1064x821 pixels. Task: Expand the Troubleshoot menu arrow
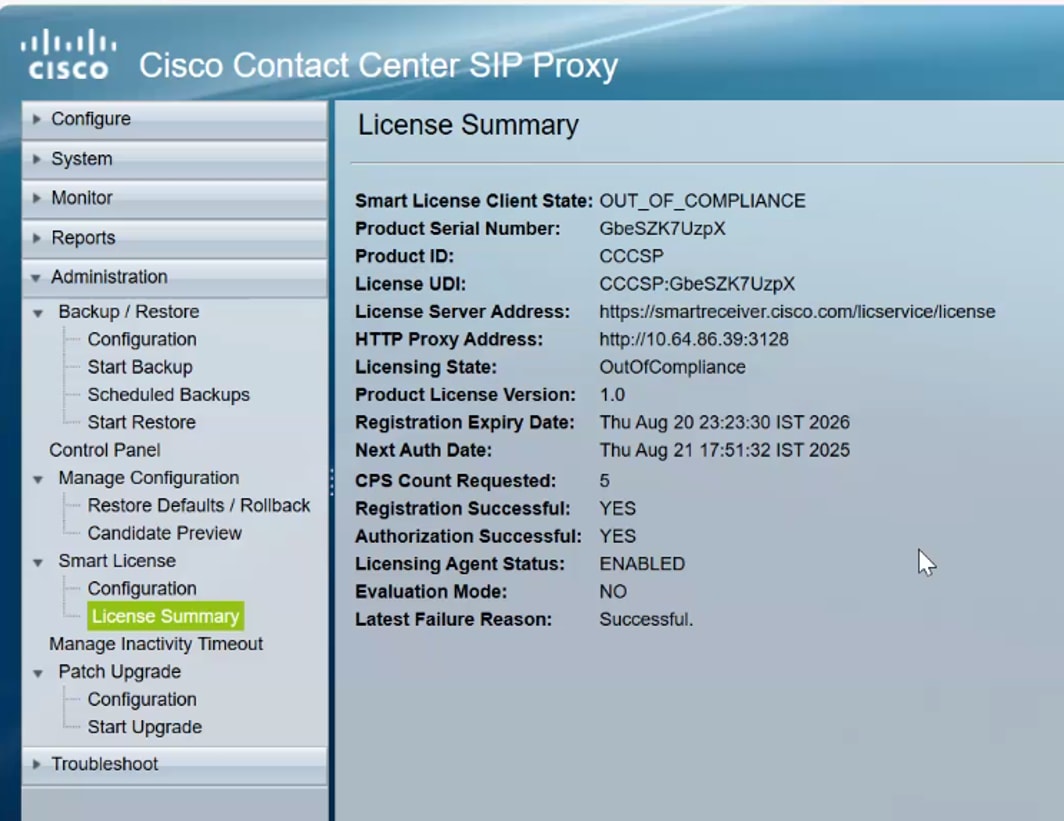(x=37, y=764)
